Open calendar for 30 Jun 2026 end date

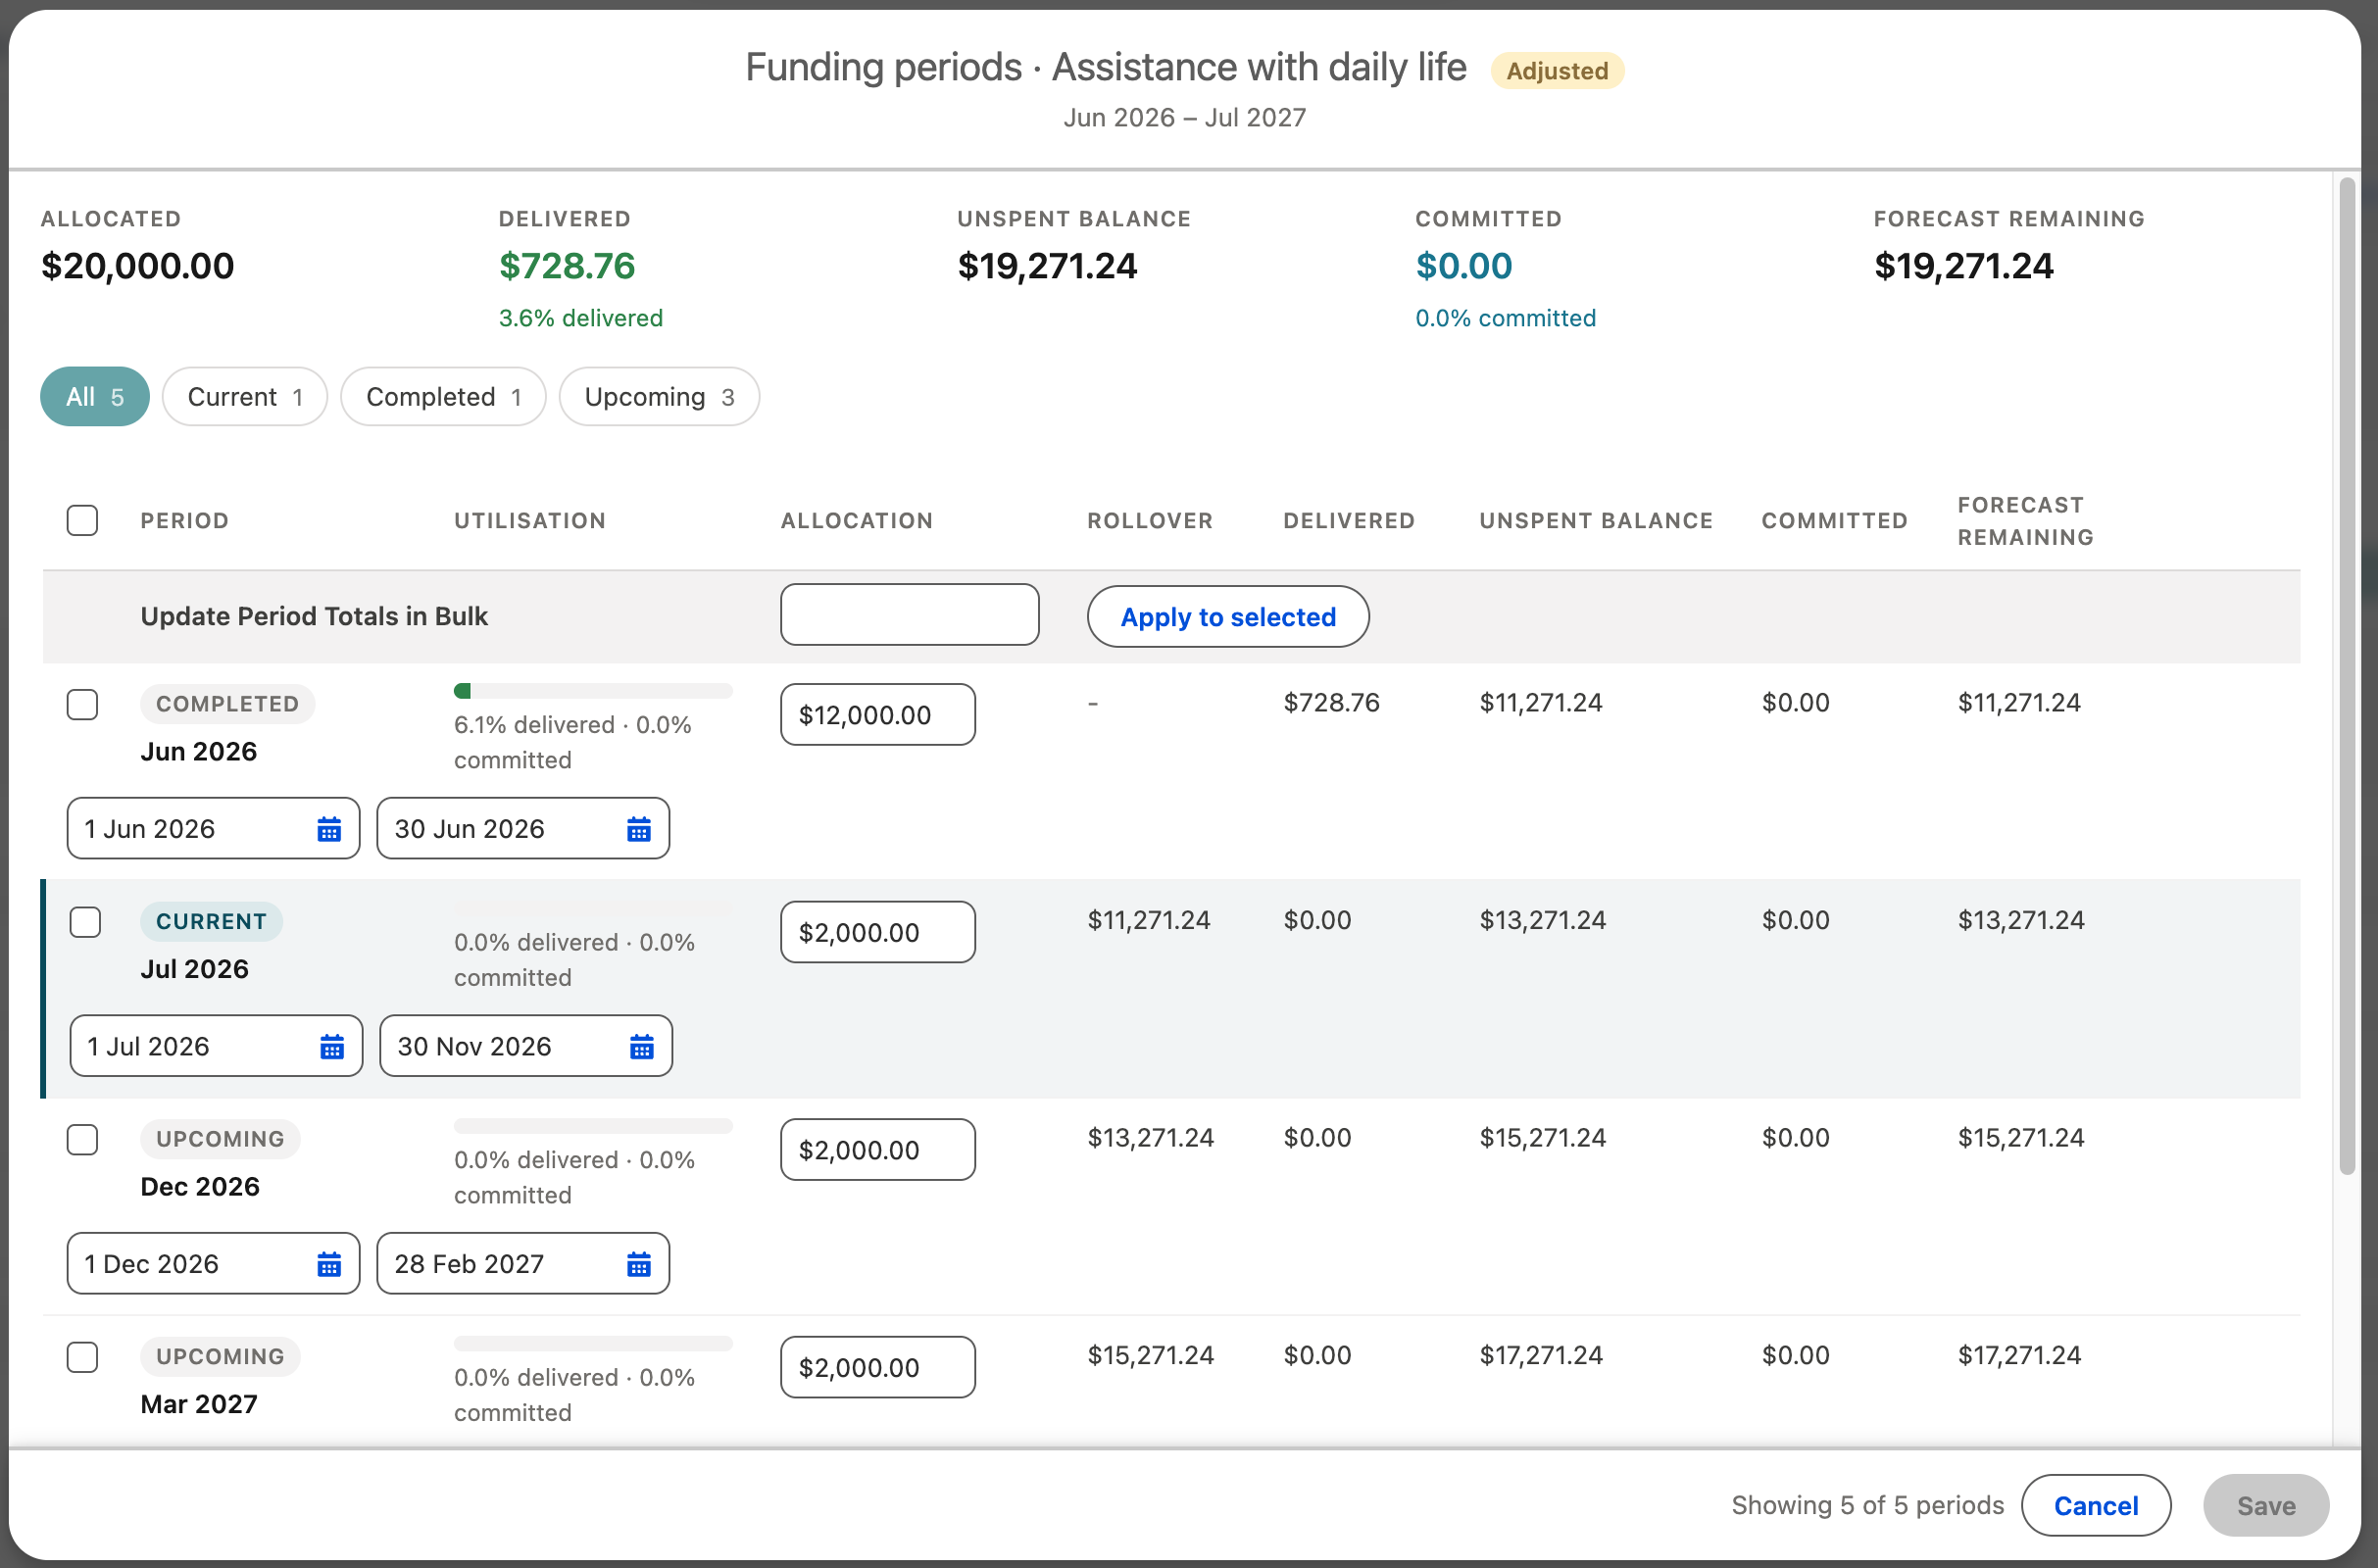639,829
